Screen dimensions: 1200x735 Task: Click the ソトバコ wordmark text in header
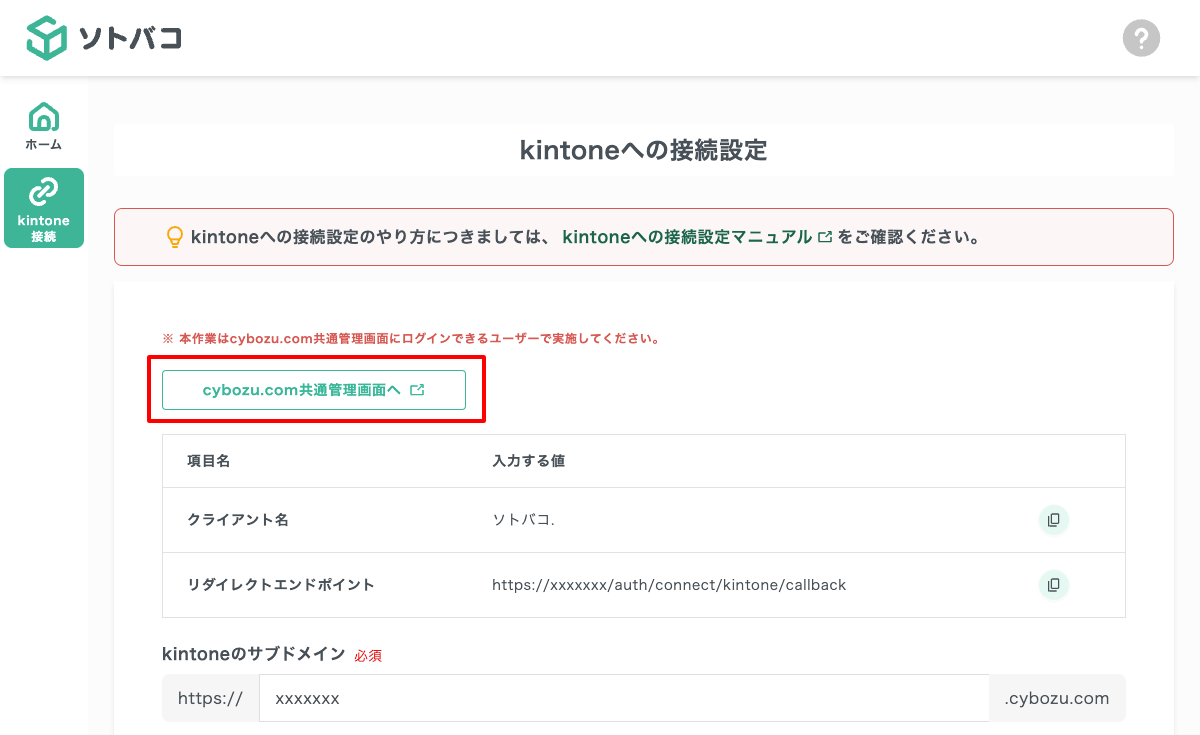pos(130,39)
